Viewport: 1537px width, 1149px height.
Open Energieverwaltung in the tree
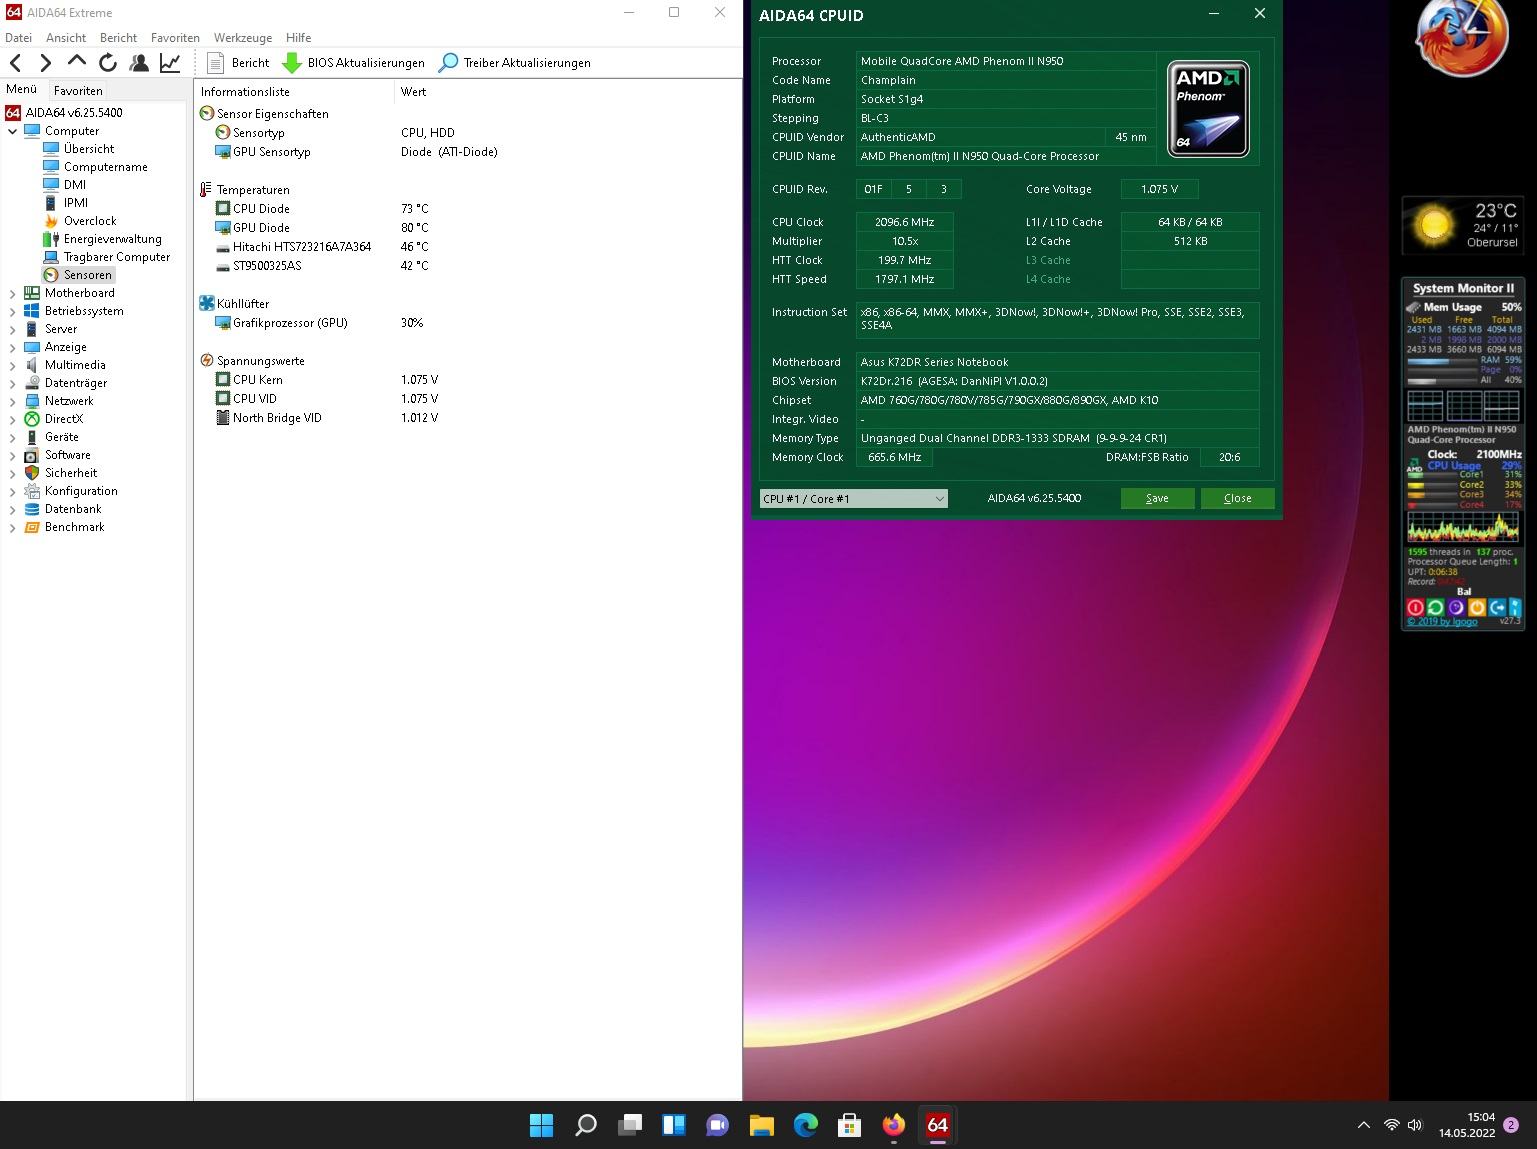(x=112, y=239)
